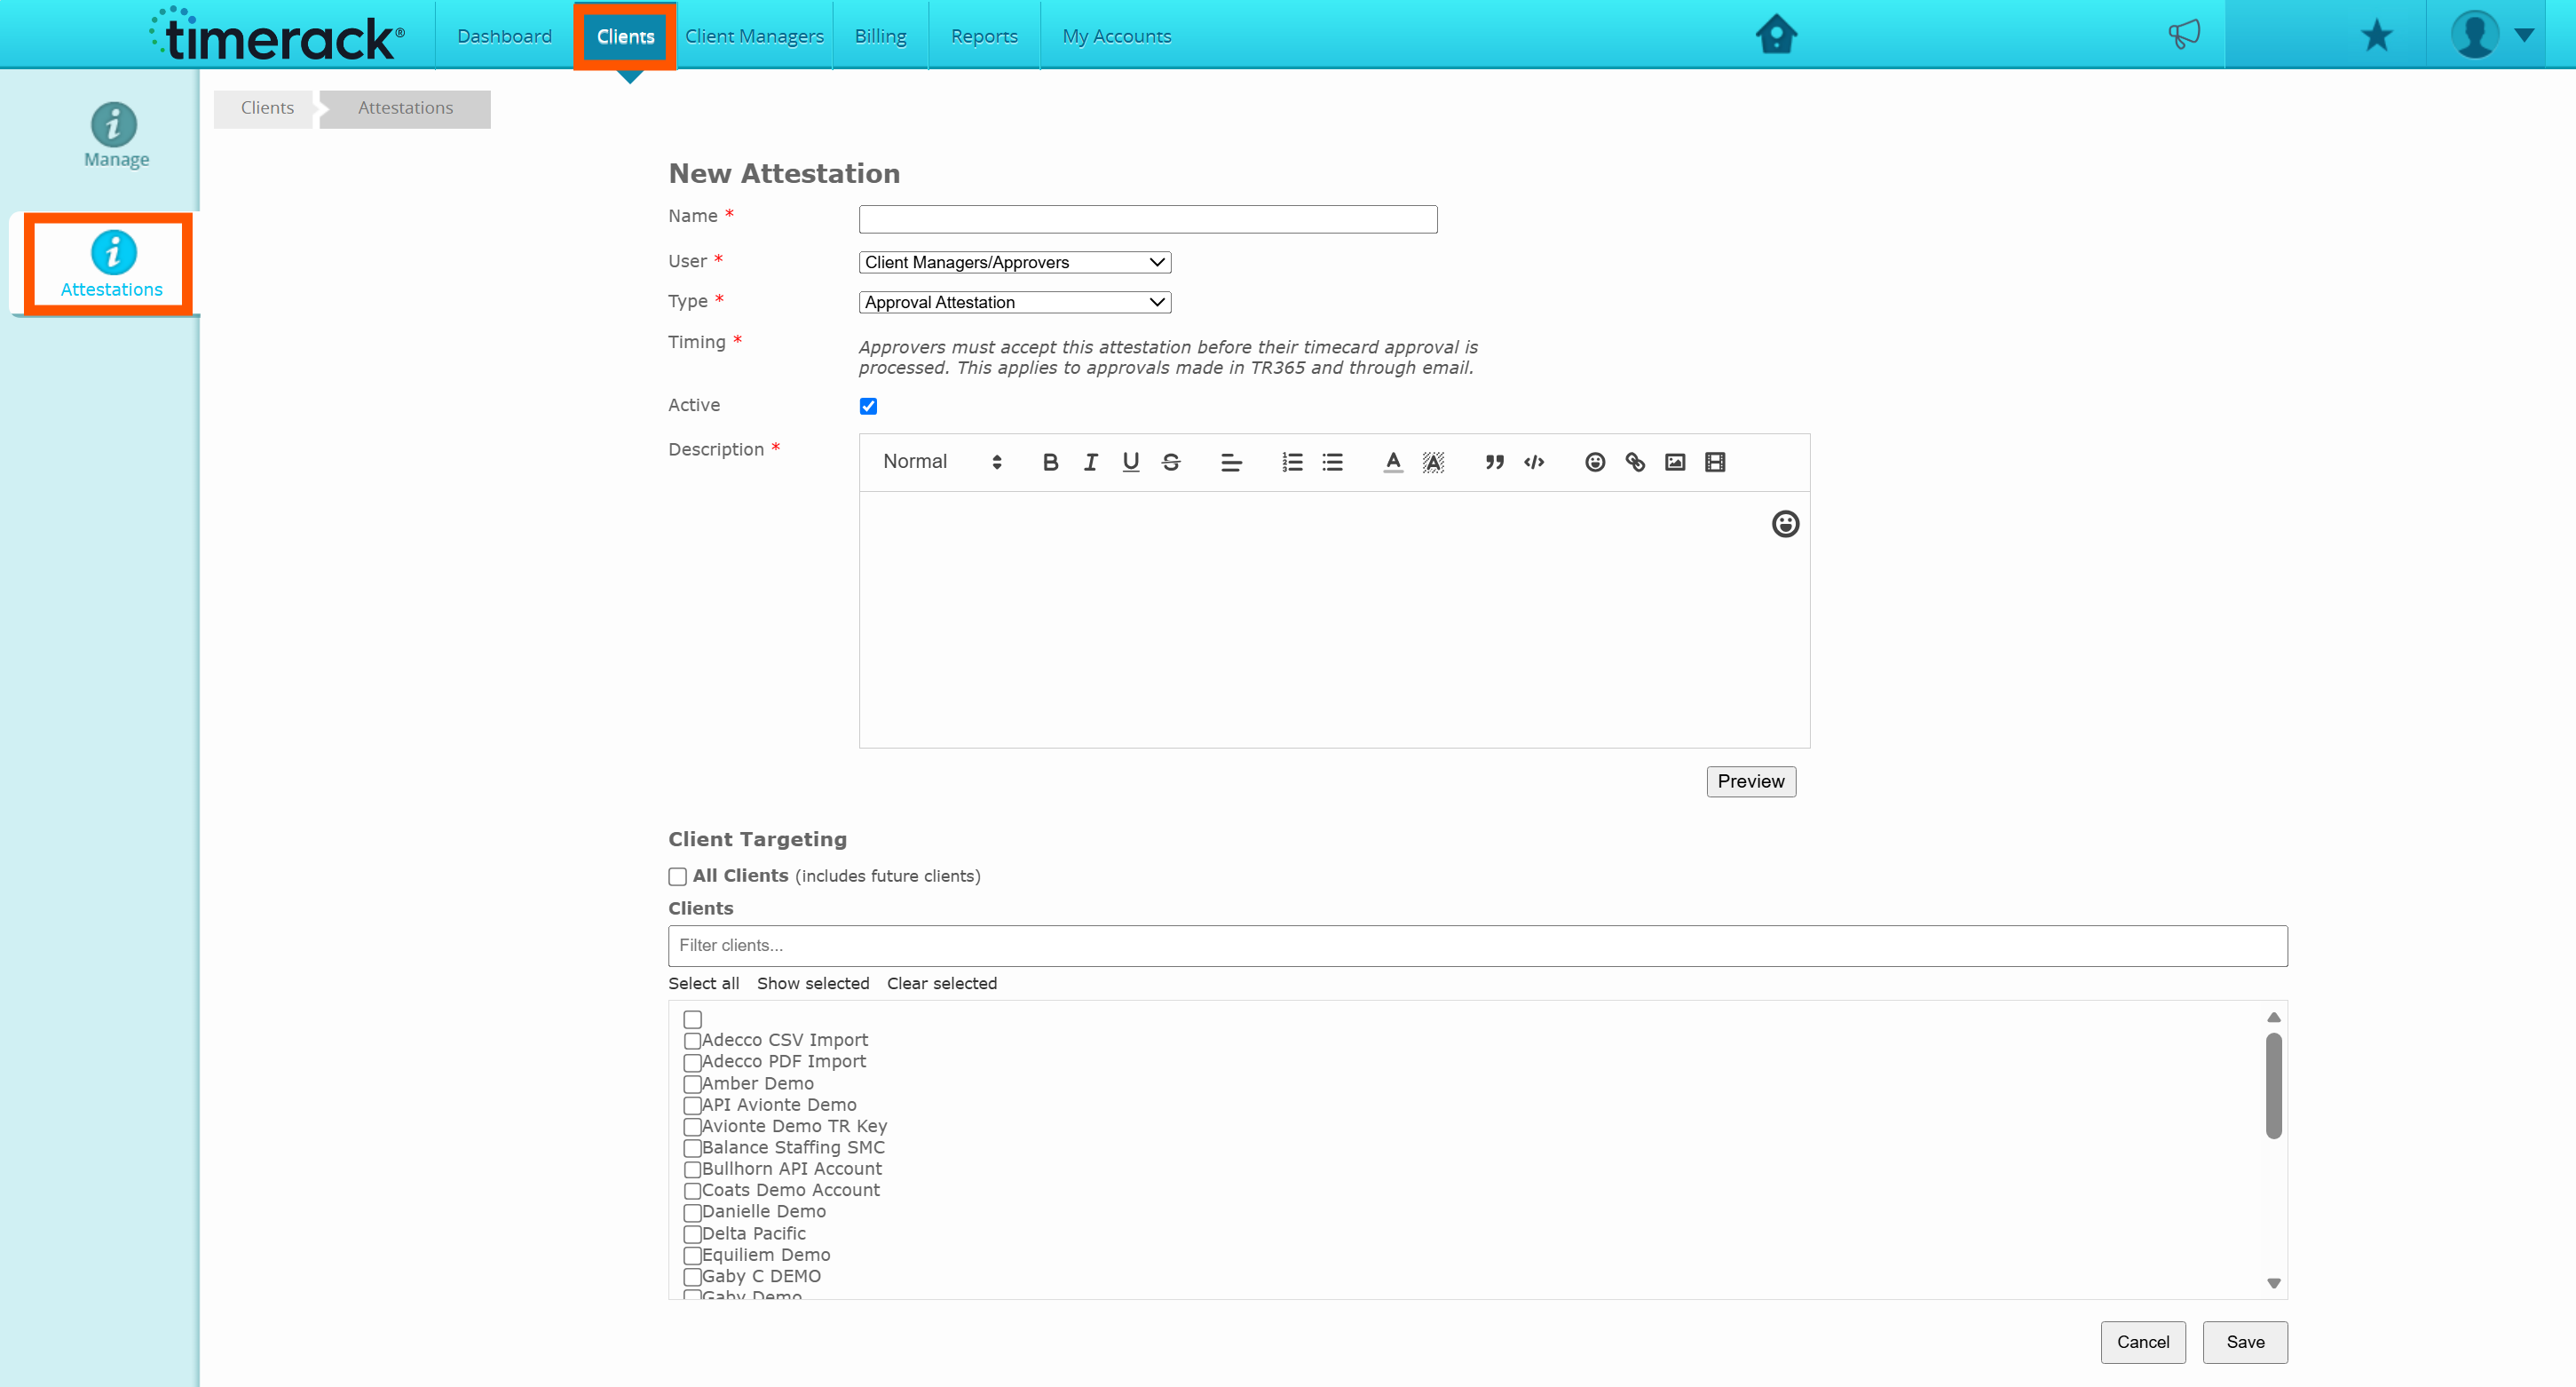Insert a hyperlink via link icon

(1635, 462)
